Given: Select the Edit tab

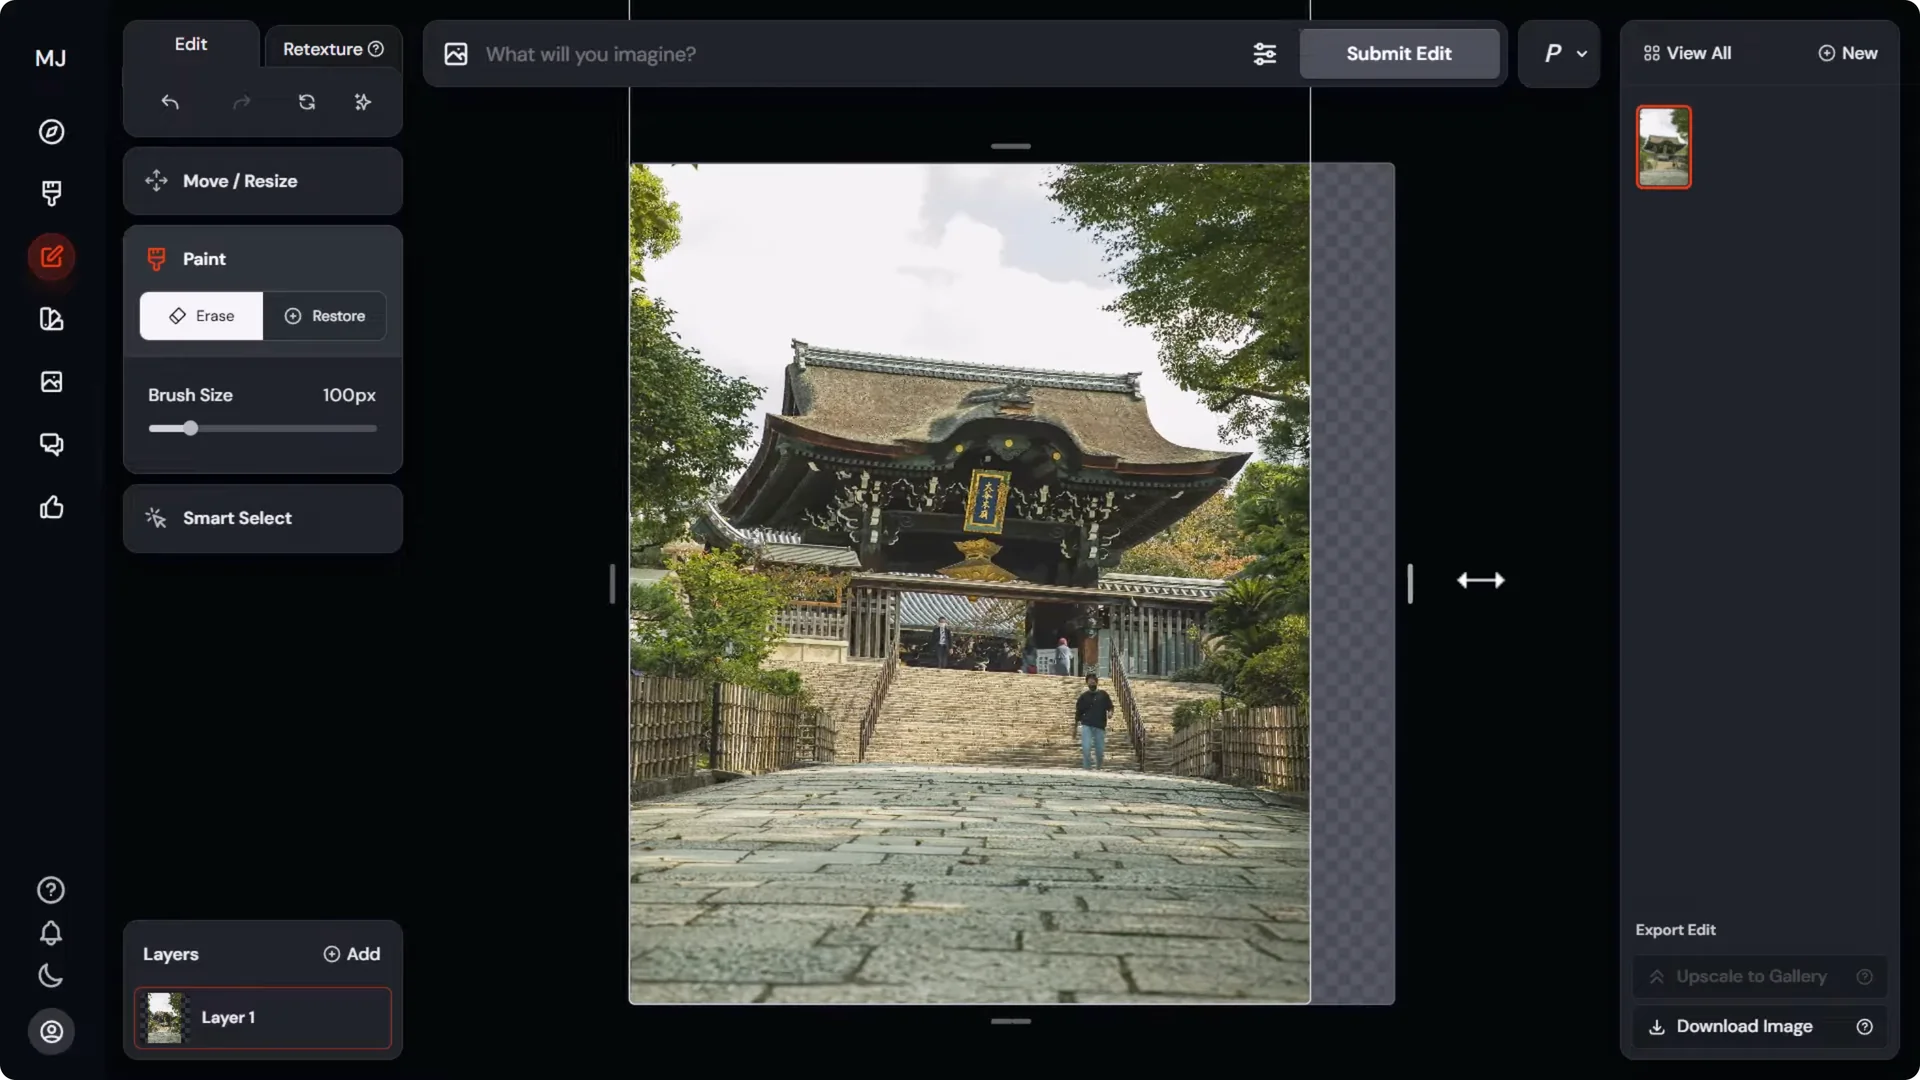Looking at the screenshot, I should click(x=190, y=44).
